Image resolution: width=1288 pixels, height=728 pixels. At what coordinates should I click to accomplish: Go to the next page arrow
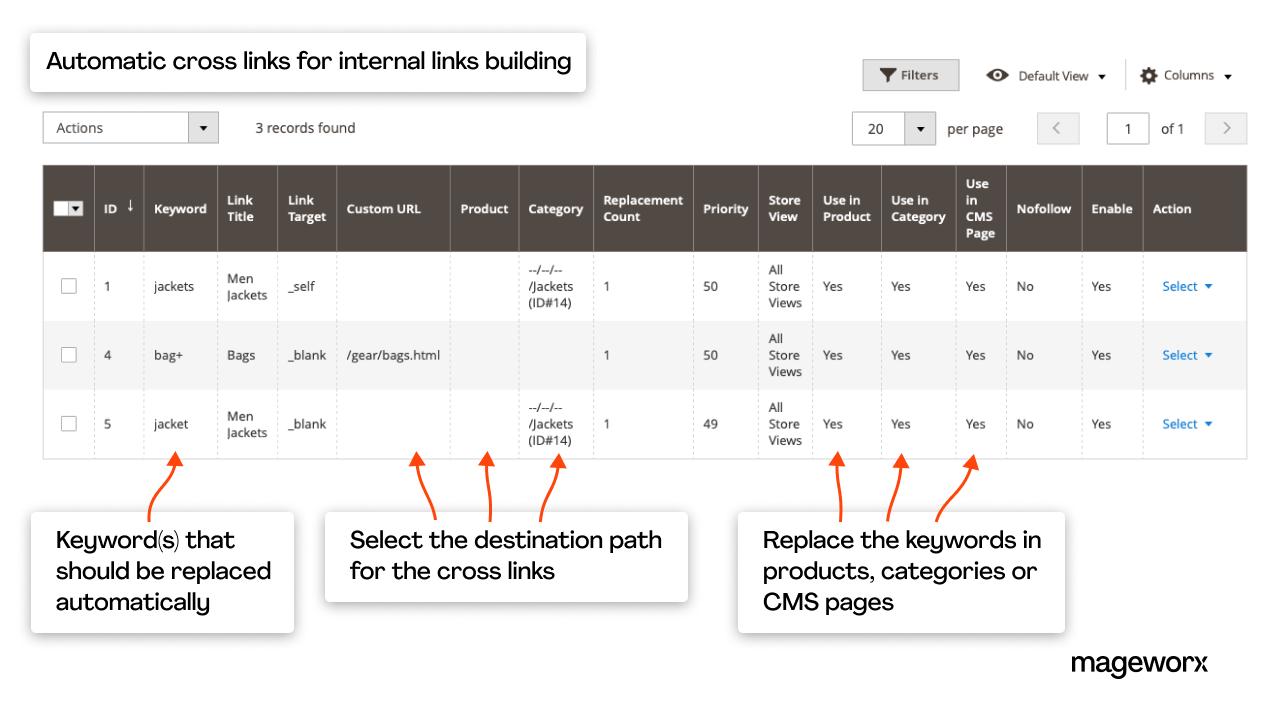(1226, 128)
